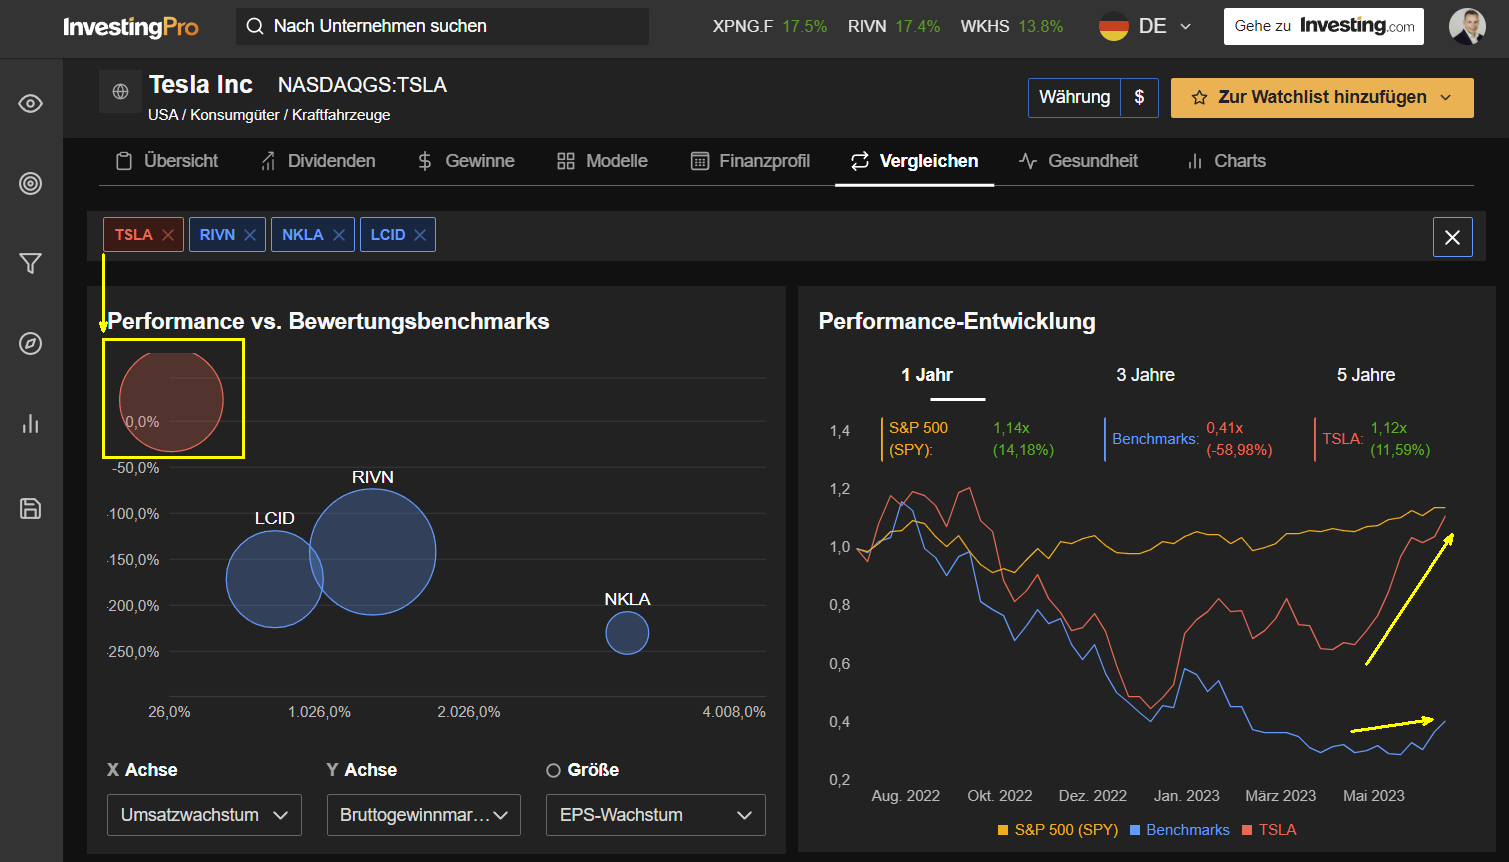Click the German flag icon
The image size is (1509, 862).
(1113, 26)
